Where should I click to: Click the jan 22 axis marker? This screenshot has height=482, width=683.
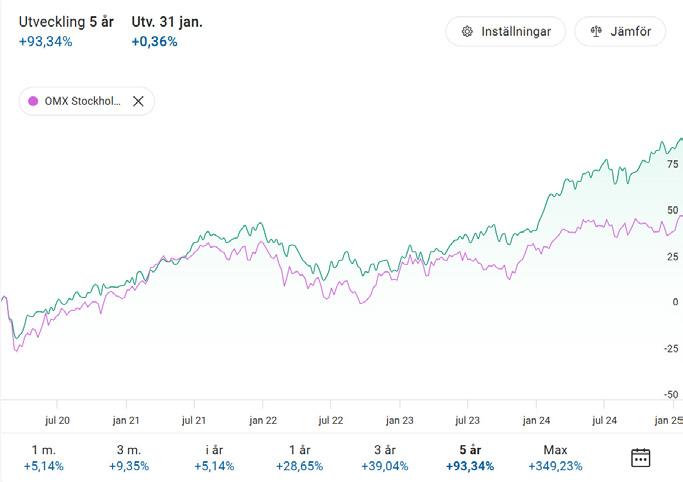coord(263,421)
